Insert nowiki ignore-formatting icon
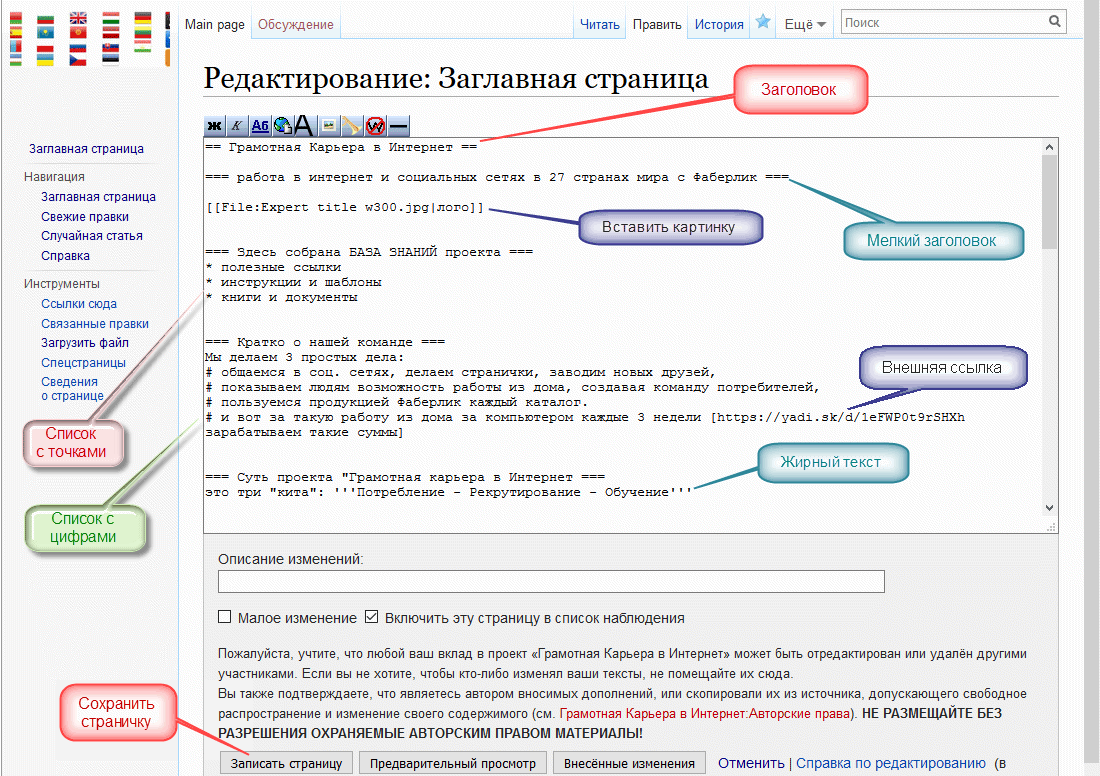The width and height of the screenshot is (1100, 776). (375, 126)
